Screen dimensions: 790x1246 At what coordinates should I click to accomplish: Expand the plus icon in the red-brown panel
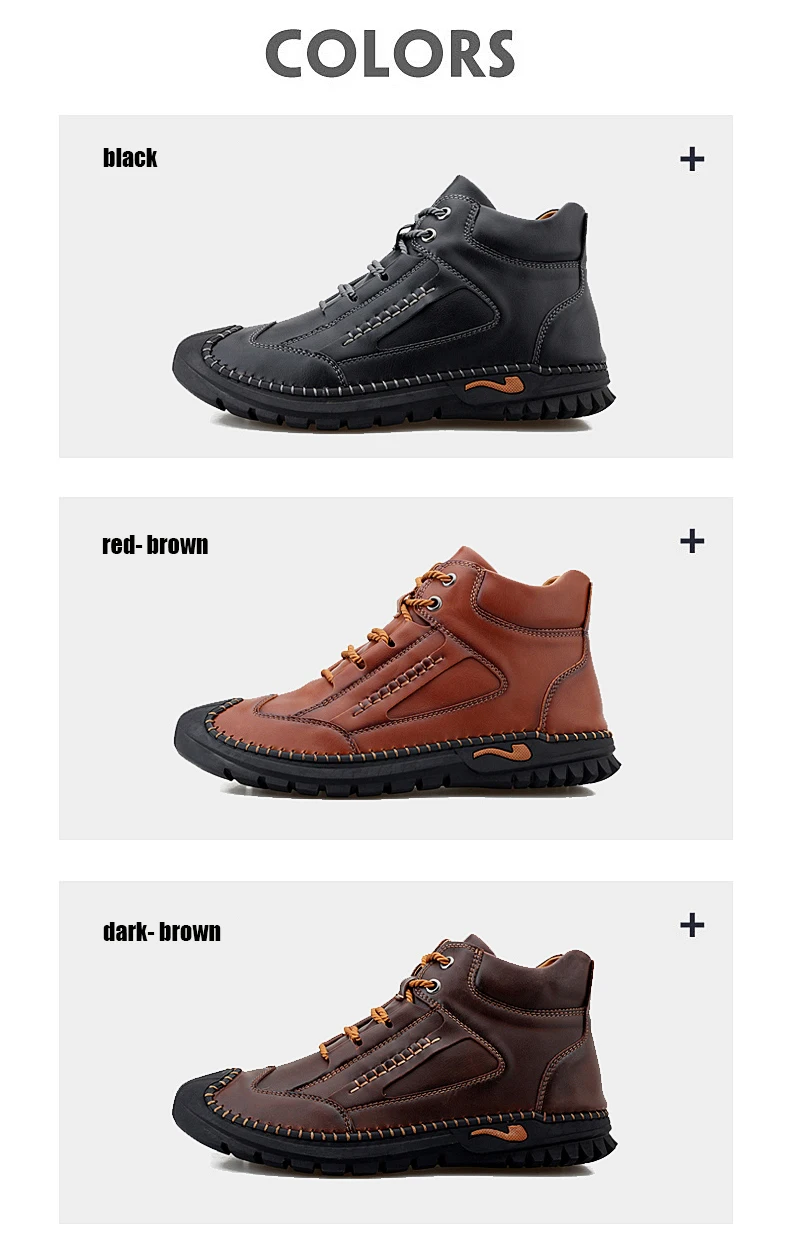coord(692,541)
